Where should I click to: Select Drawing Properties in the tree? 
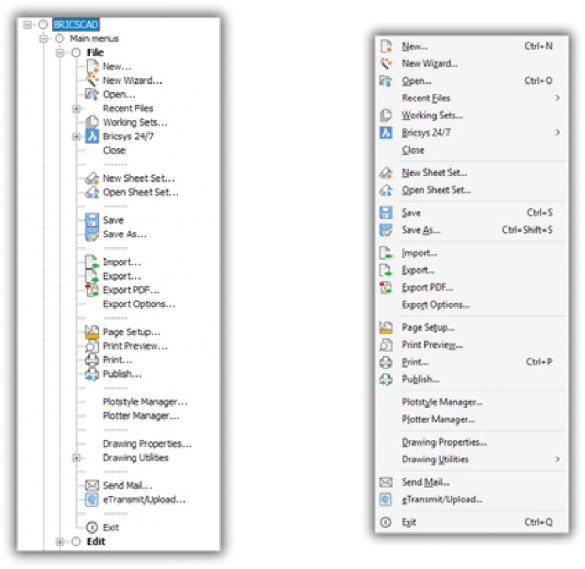147,444
